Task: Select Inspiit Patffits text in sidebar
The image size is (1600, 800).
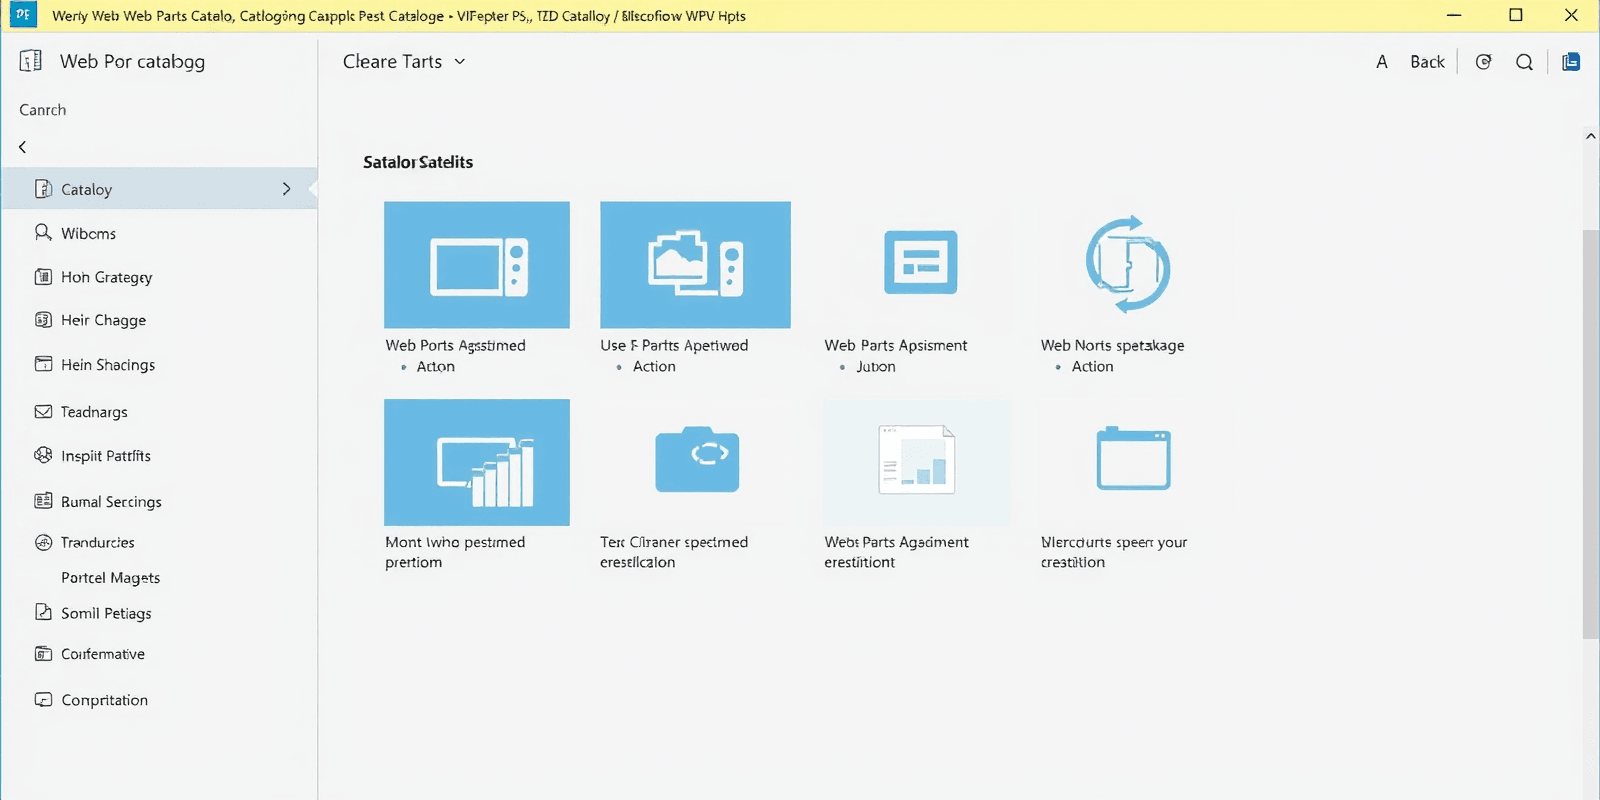Action: tap(106, 456)
